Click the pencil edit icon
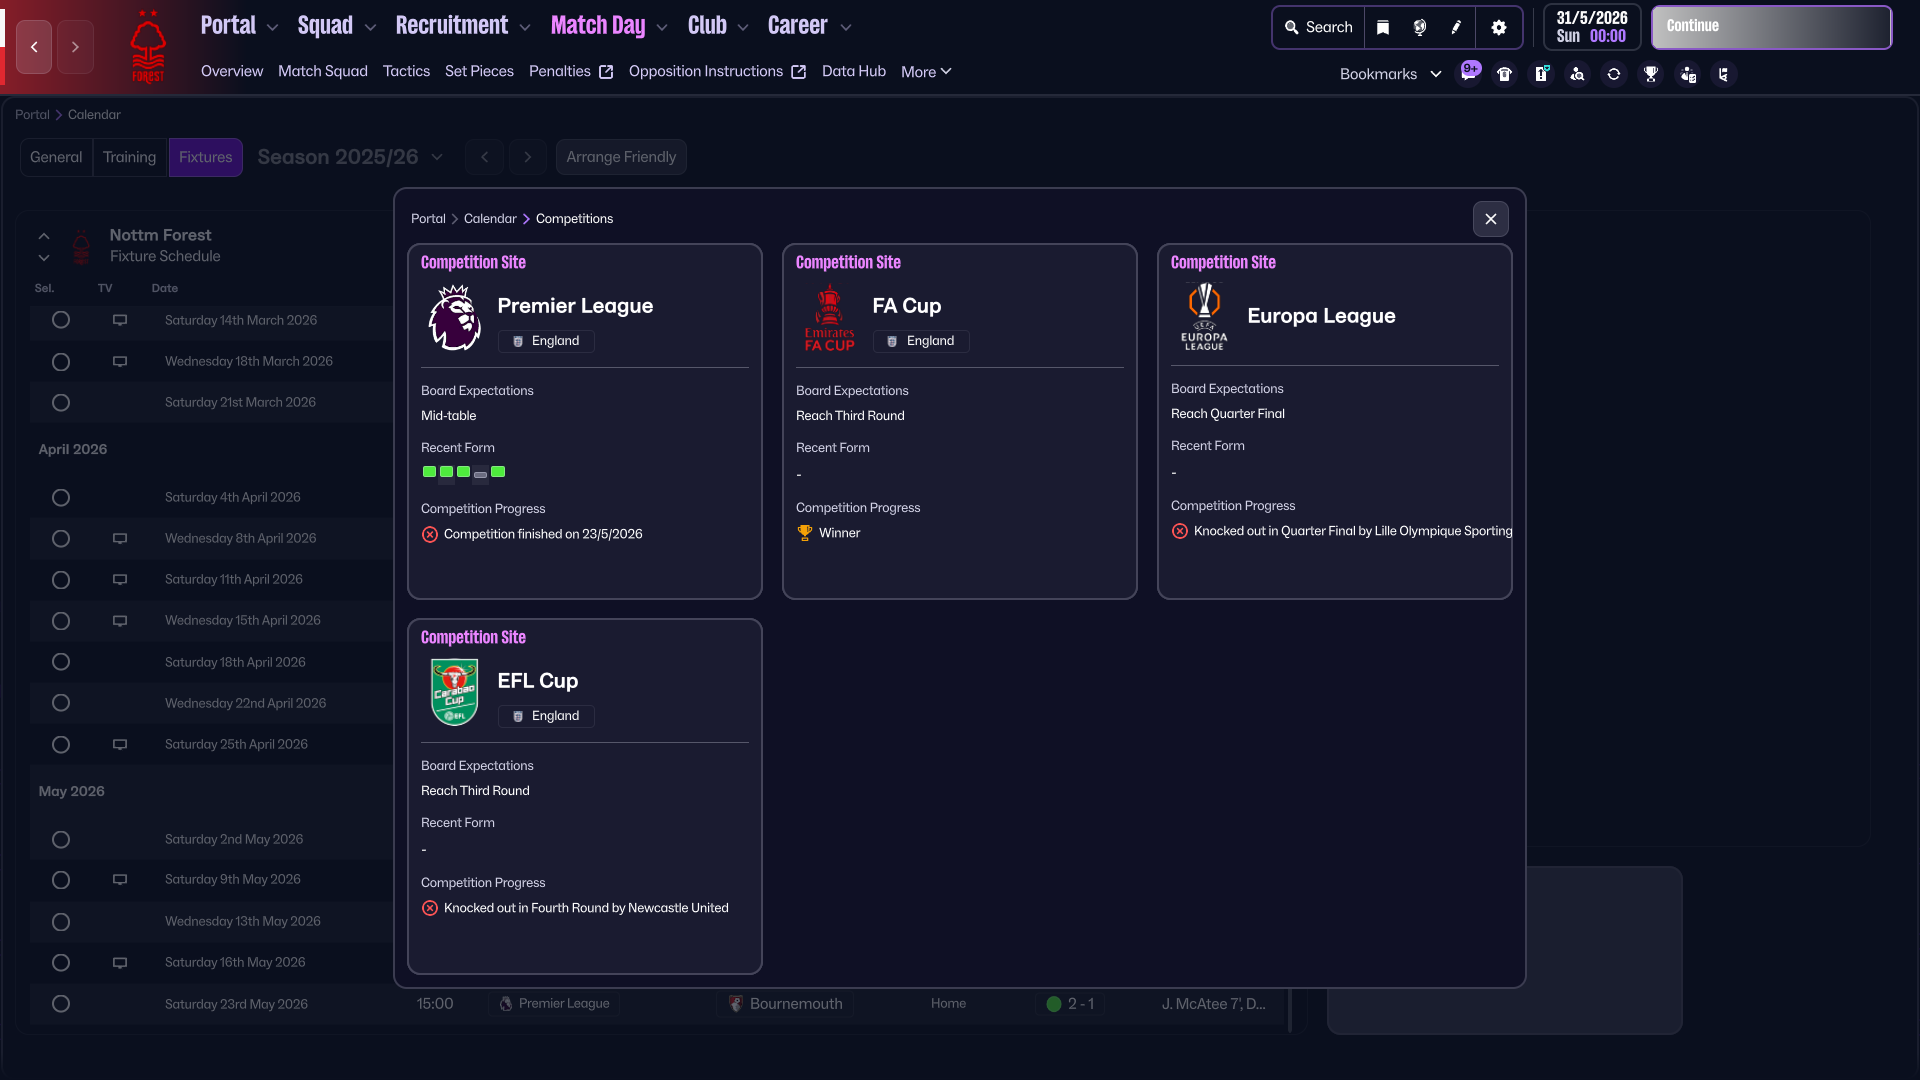This screenshot has width=1920, height=1080. point(1456,28)
